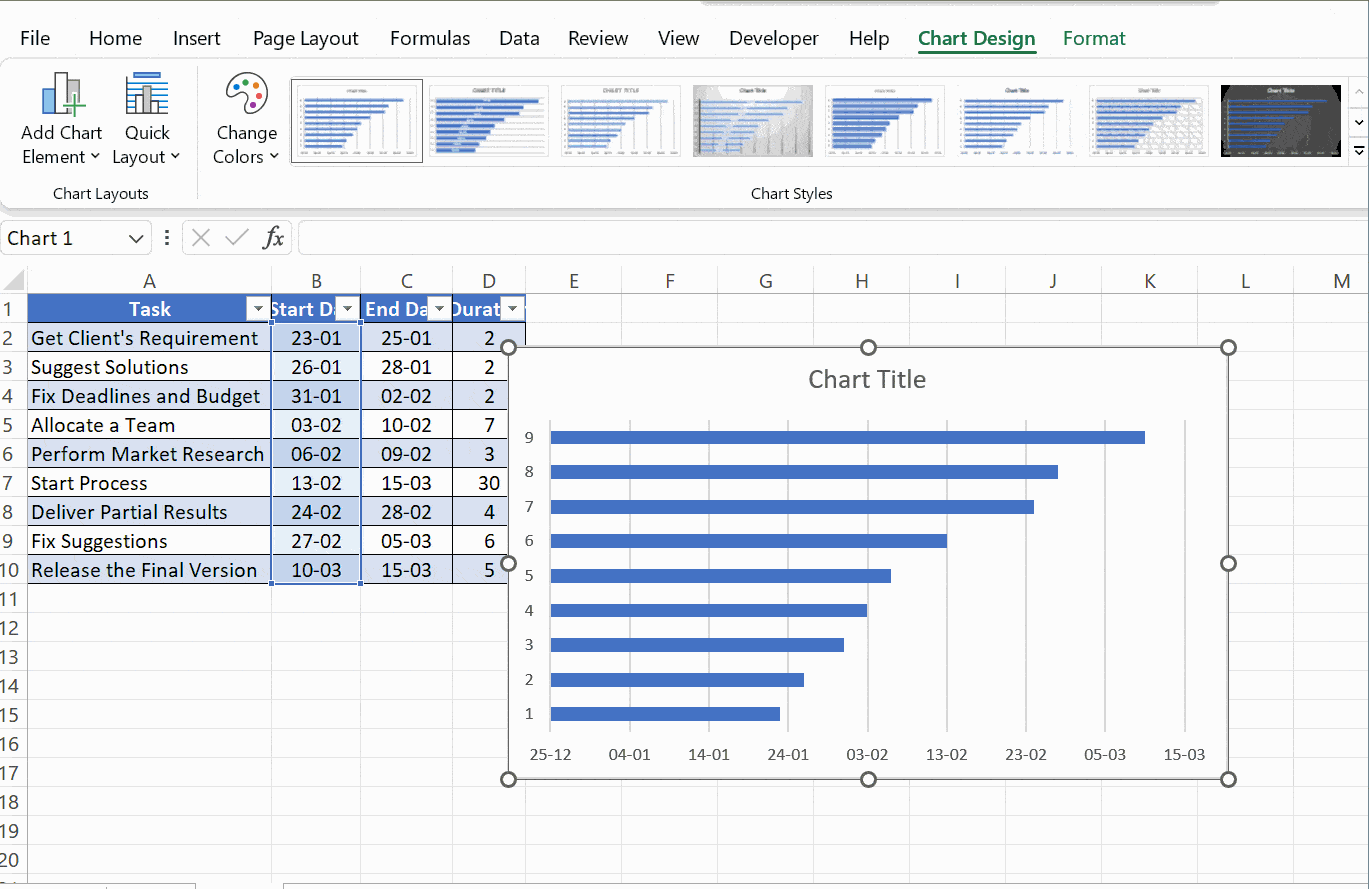Select cell 'Perform Market Research'
Image resolution: width=1369 pixels, height=889 pixels.
tap(149, 454)
